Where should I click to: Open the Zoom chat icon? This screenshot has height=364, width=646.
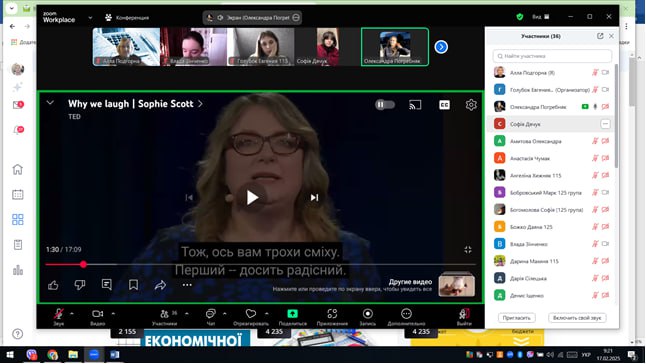pyautogui.click(x=211, y=314)
